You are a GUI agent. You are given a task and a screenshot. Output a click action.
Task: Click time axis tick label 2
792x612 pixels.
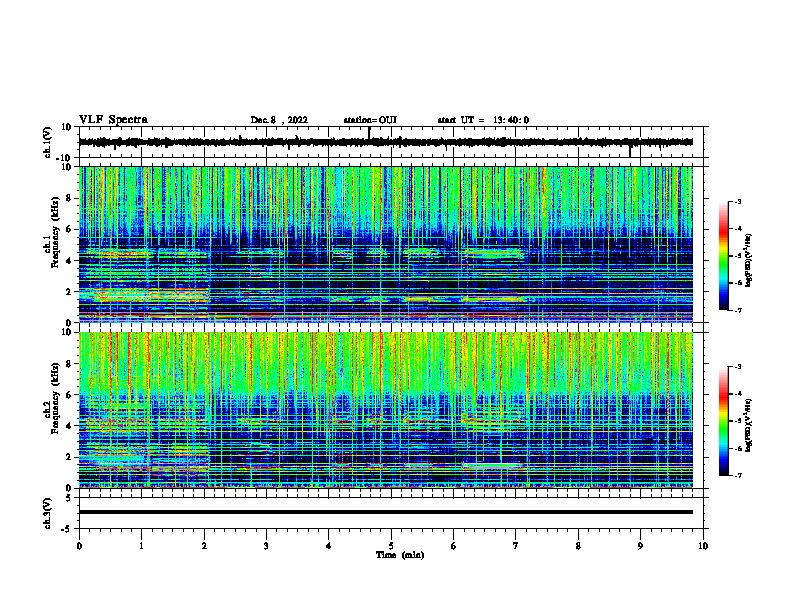click(204, 546)
